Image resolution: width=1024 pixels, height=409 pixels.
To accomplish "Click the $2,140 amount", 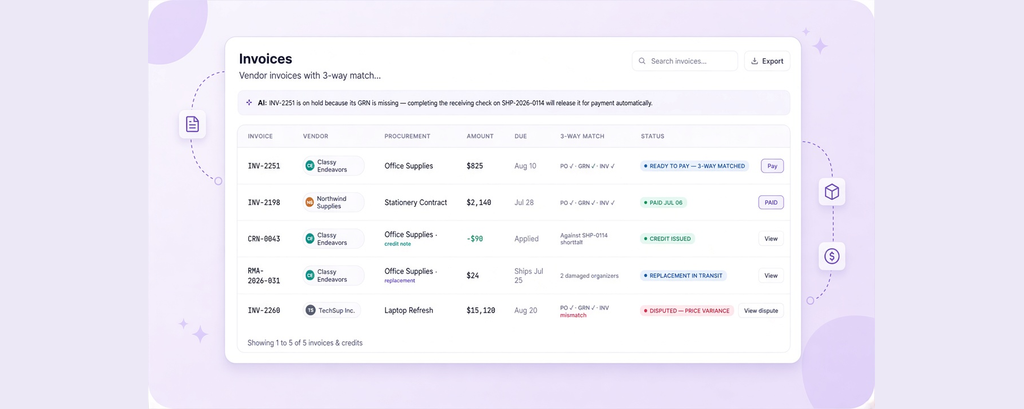I will (x=479, y=203).
